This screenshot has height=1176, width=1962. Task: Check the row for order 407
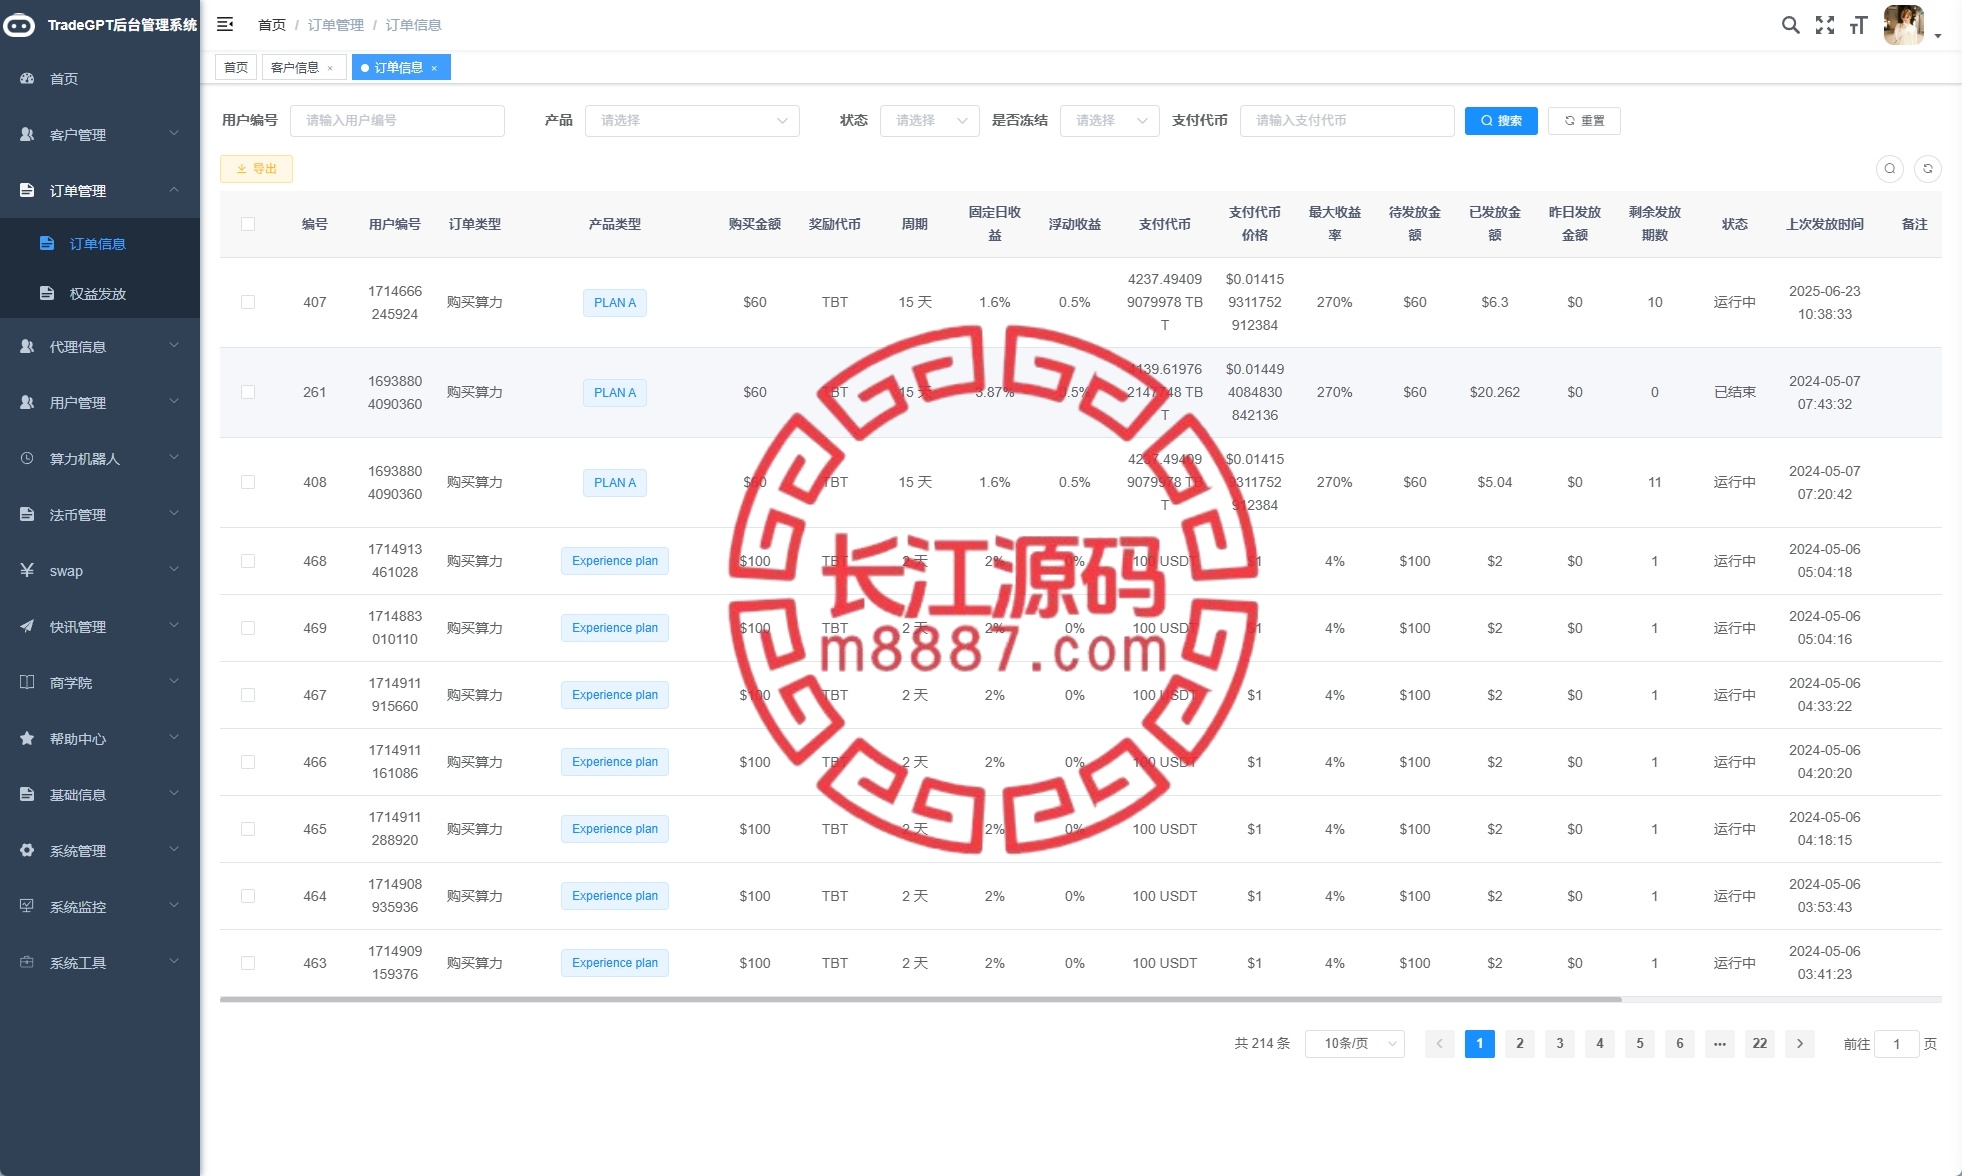(x=248, y=302)
